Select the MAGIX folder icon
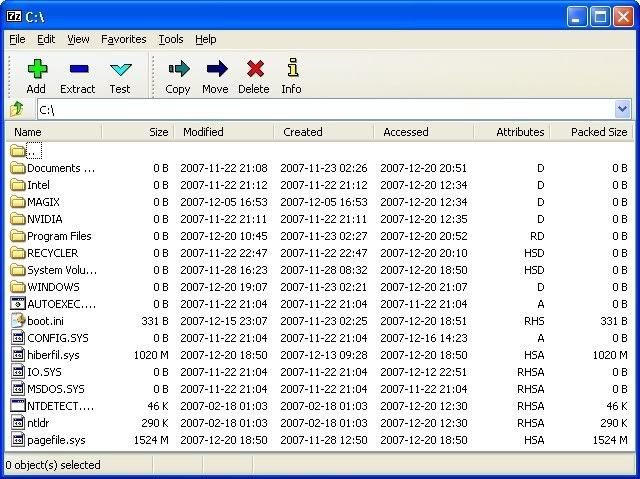This screenshot has width=640, height=479. tap(18, 202)
